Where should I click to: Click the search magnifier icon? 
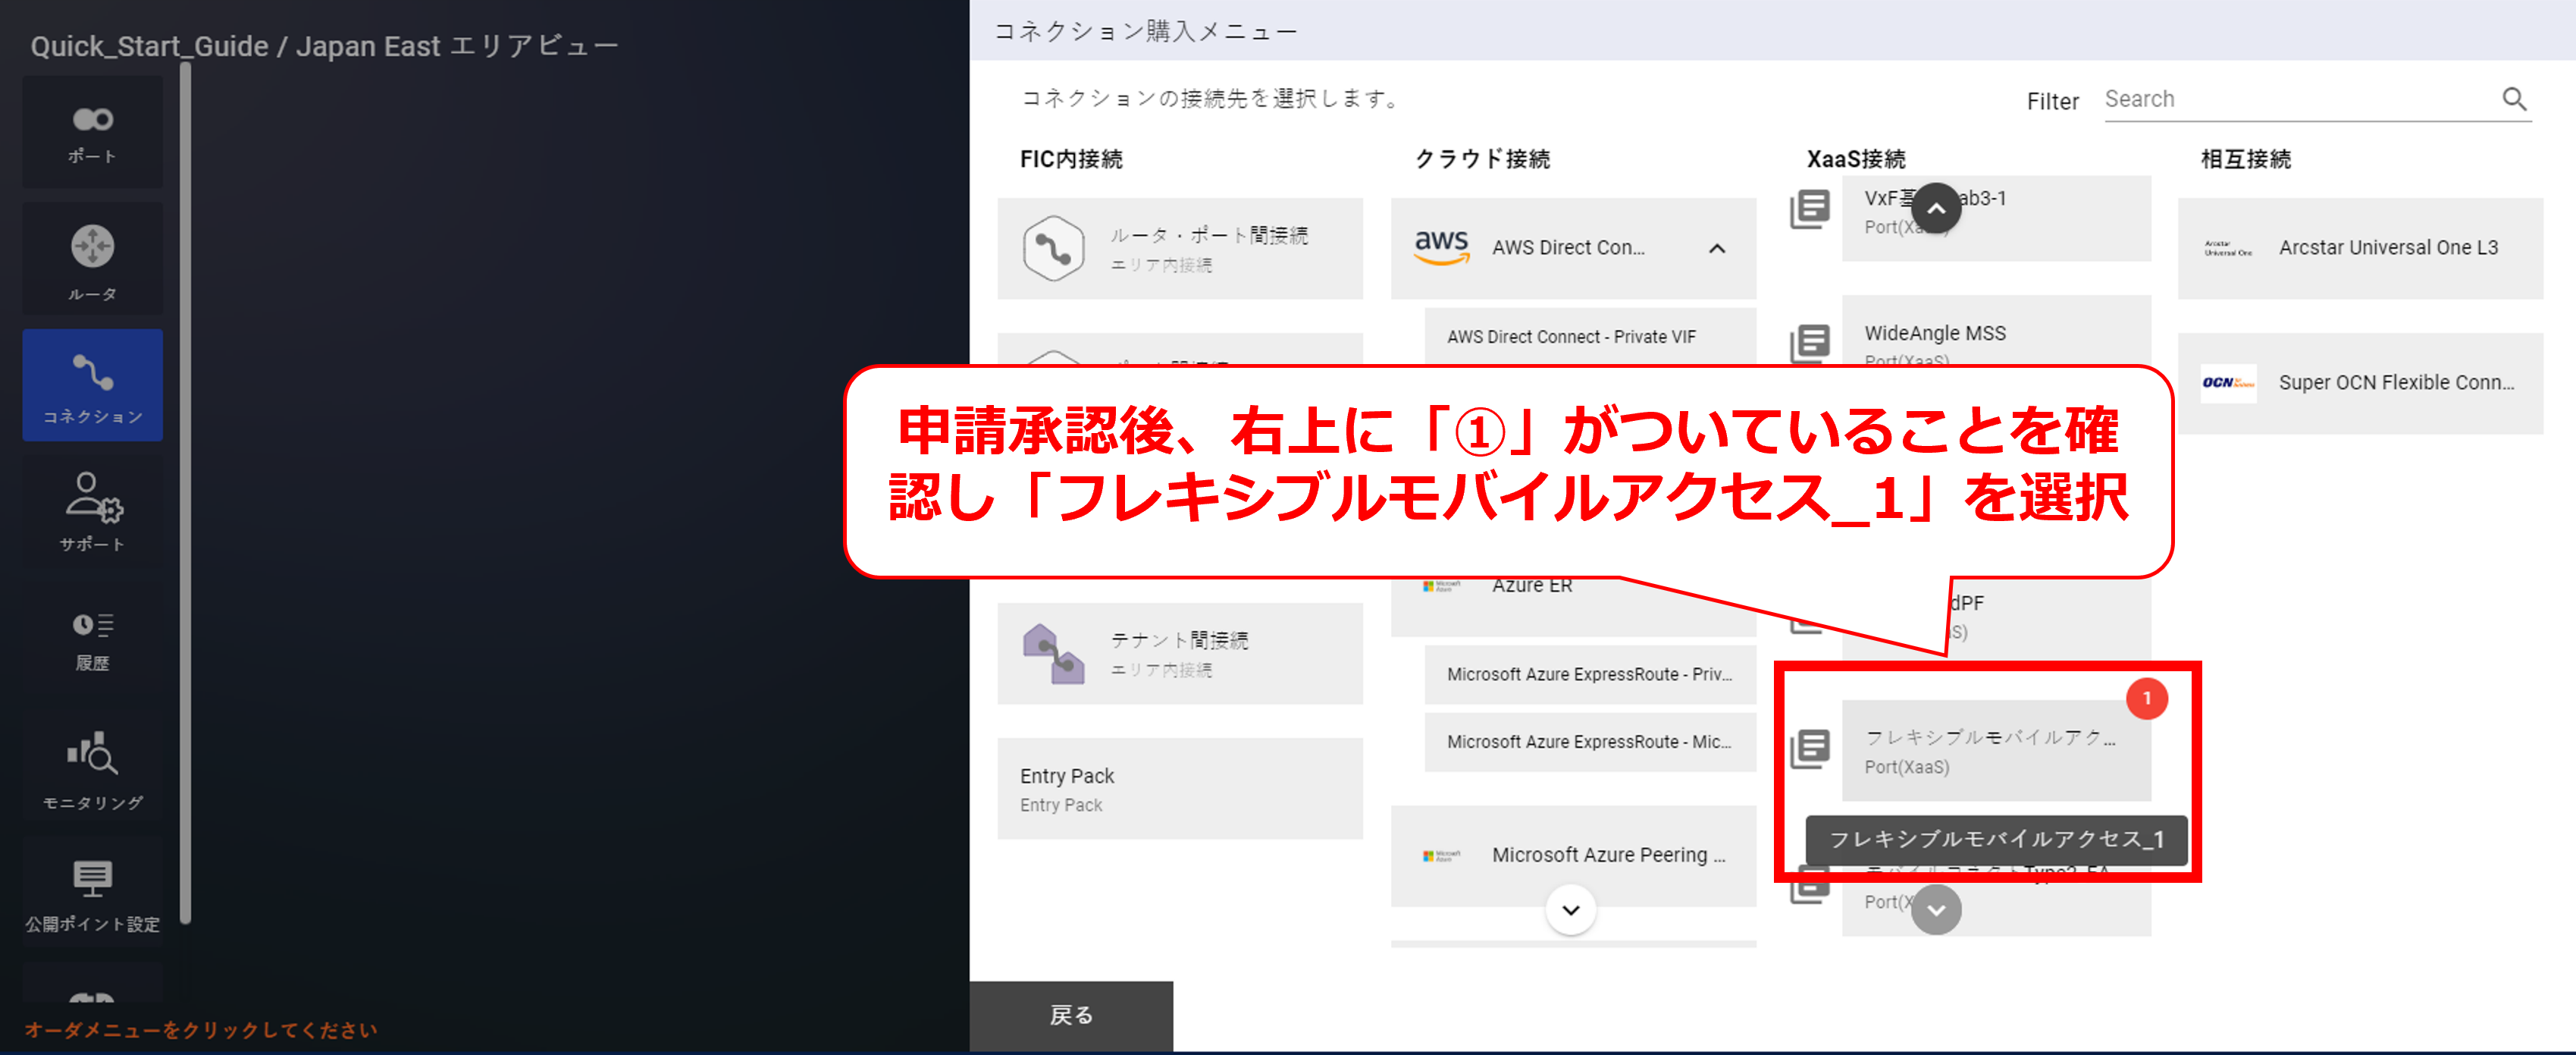(2514, 99)
